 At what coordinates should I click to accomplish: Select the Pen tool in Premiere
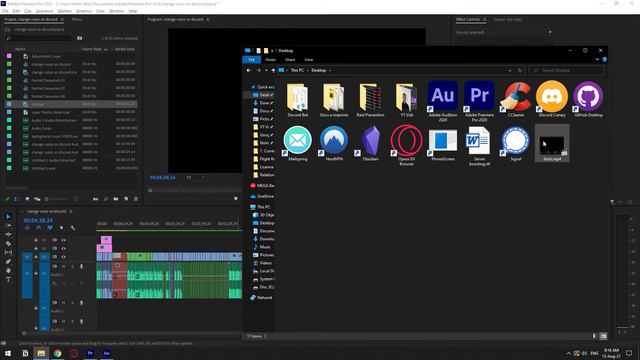point(8,262)
